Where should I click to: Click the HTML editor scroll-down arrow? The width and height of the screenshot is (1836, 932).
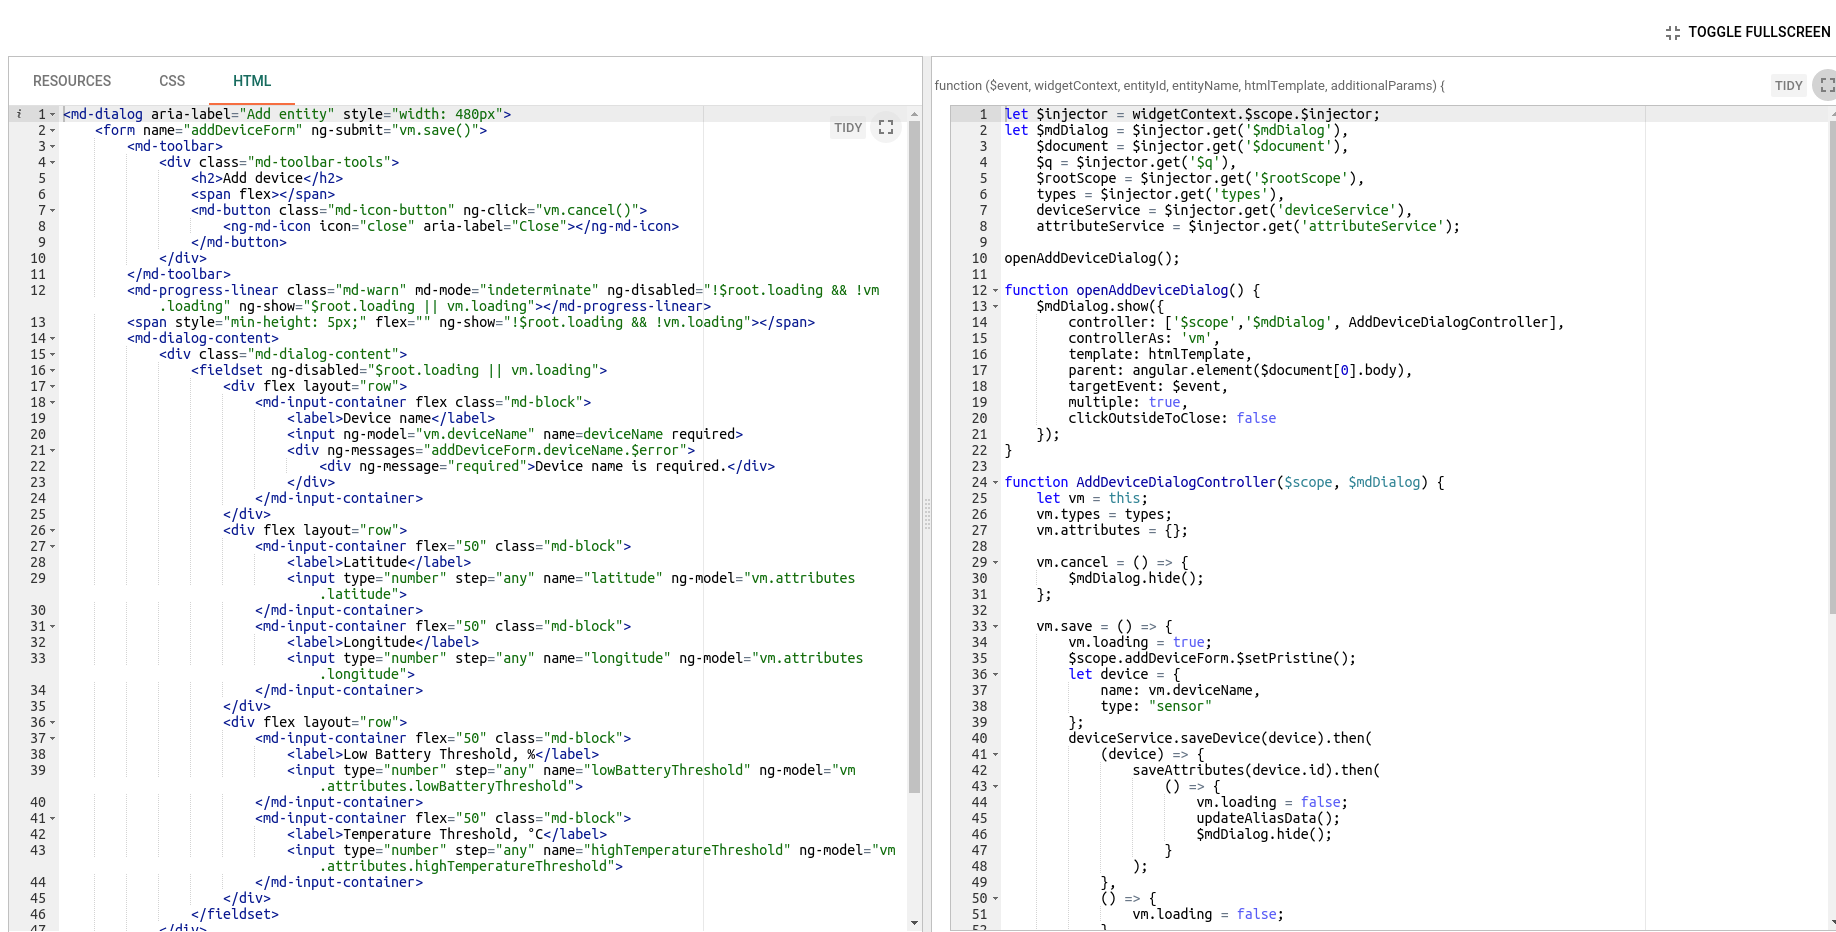tap(914, 923)
